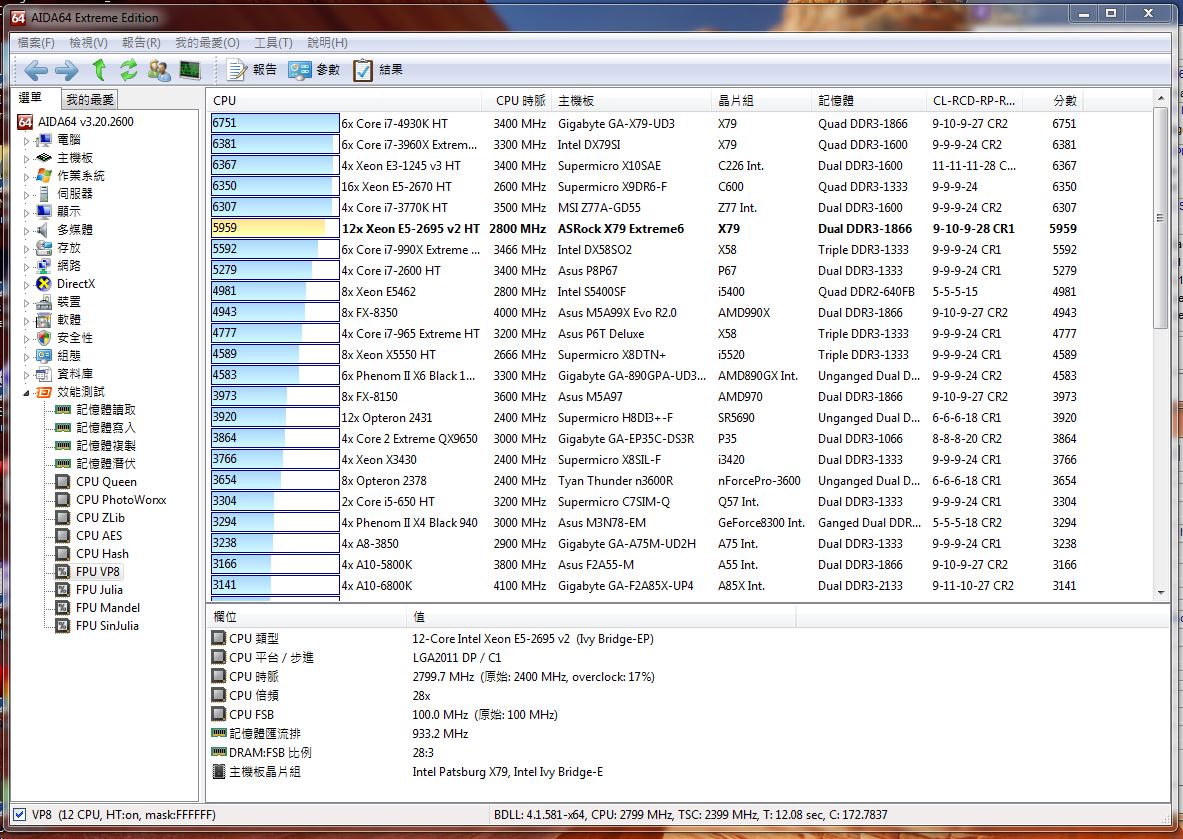This screenshot has height=839, width=1183.
Task: Expand the 裝置 tree node arrow
Action: pyautogui.click(x=26, y=303)
